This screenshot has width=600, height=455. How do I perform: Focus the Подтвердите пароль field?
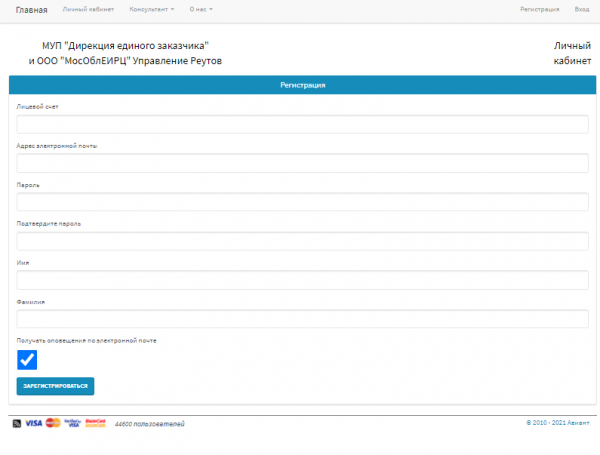tap(302, 241)
